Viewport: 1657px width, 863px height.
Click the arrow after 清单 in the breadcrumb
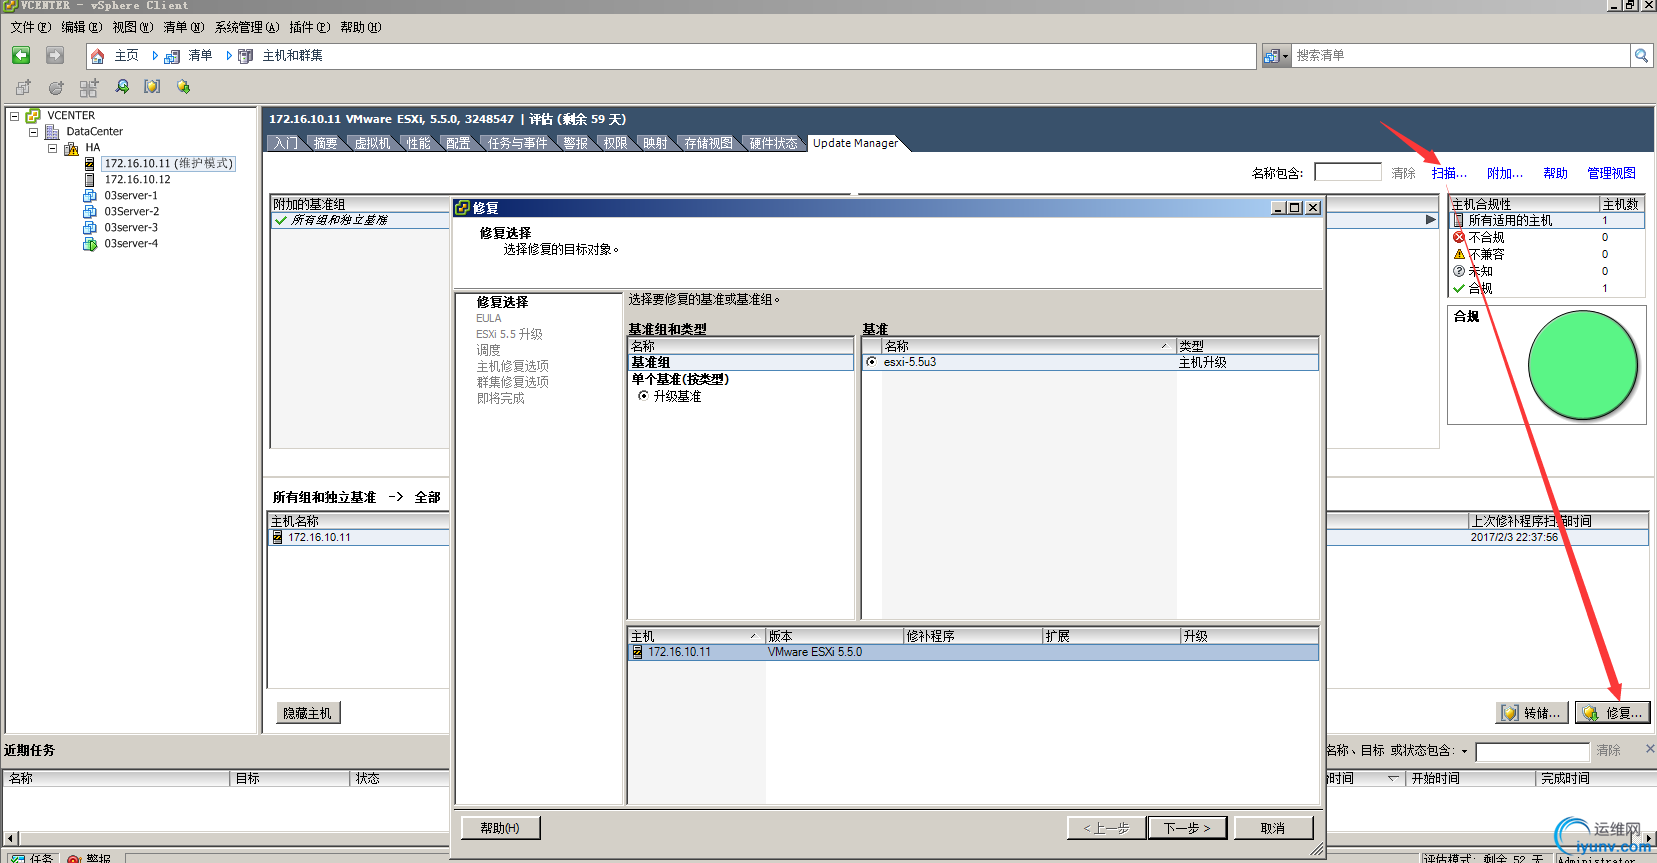[x=229, y=56]
